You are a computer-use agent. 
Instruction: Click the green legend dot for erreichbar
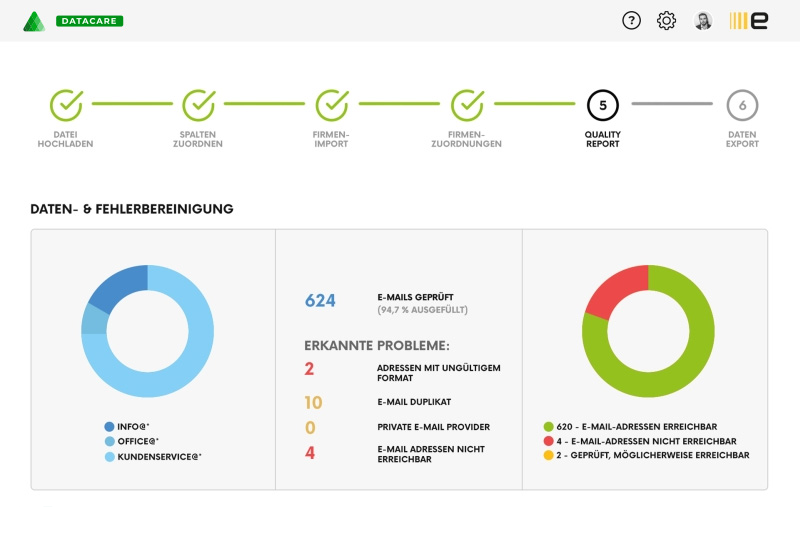pyautogui.click(x=548, y=426)
